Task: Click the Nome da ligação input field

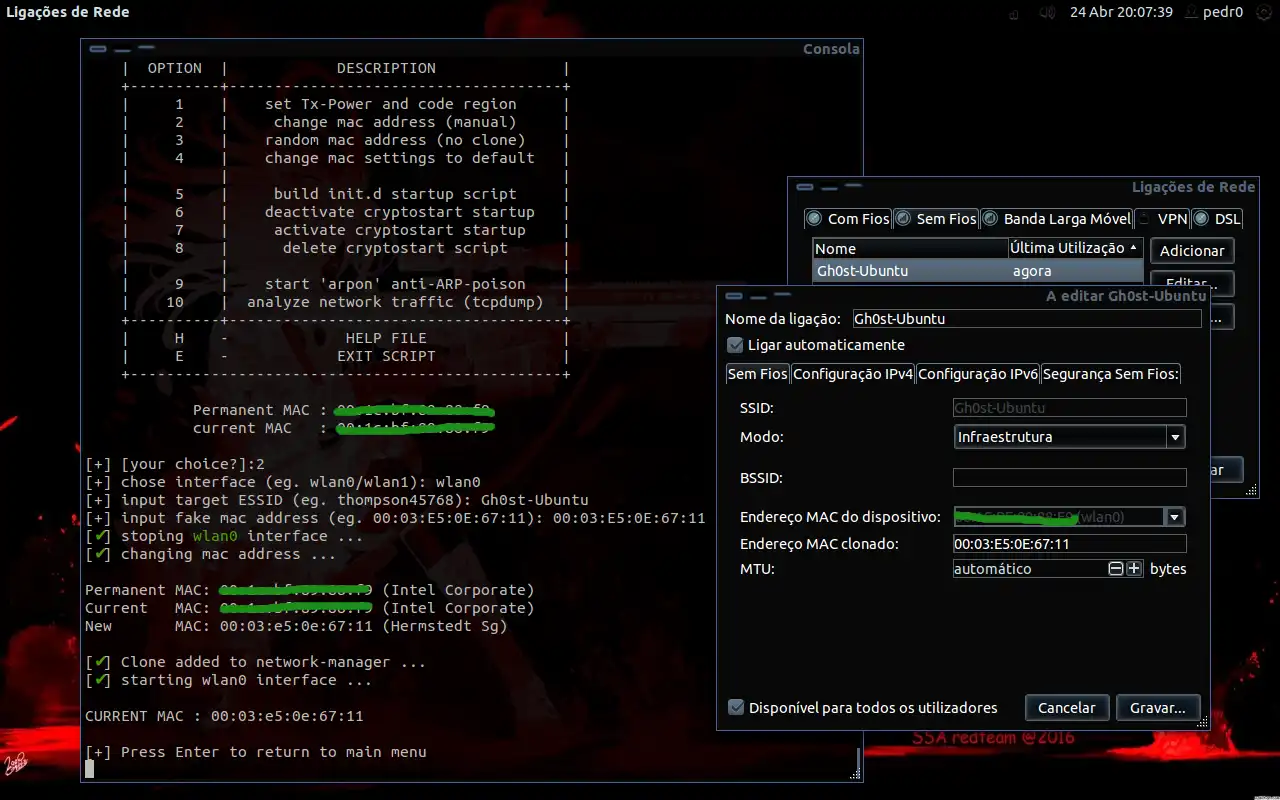Action: pyautogui.click(x=1026, y=319)
